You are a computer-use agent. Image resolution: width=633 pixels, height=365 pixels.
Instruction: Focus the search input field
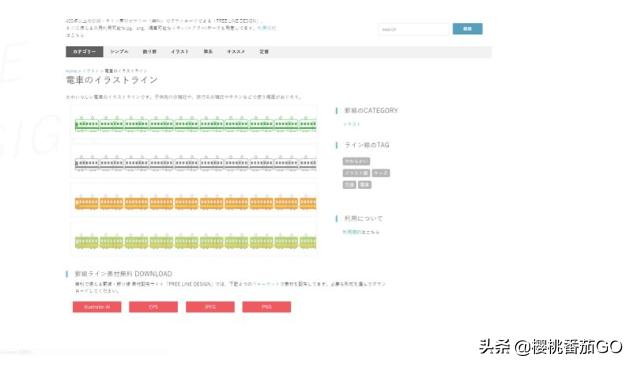click(414, 29)
